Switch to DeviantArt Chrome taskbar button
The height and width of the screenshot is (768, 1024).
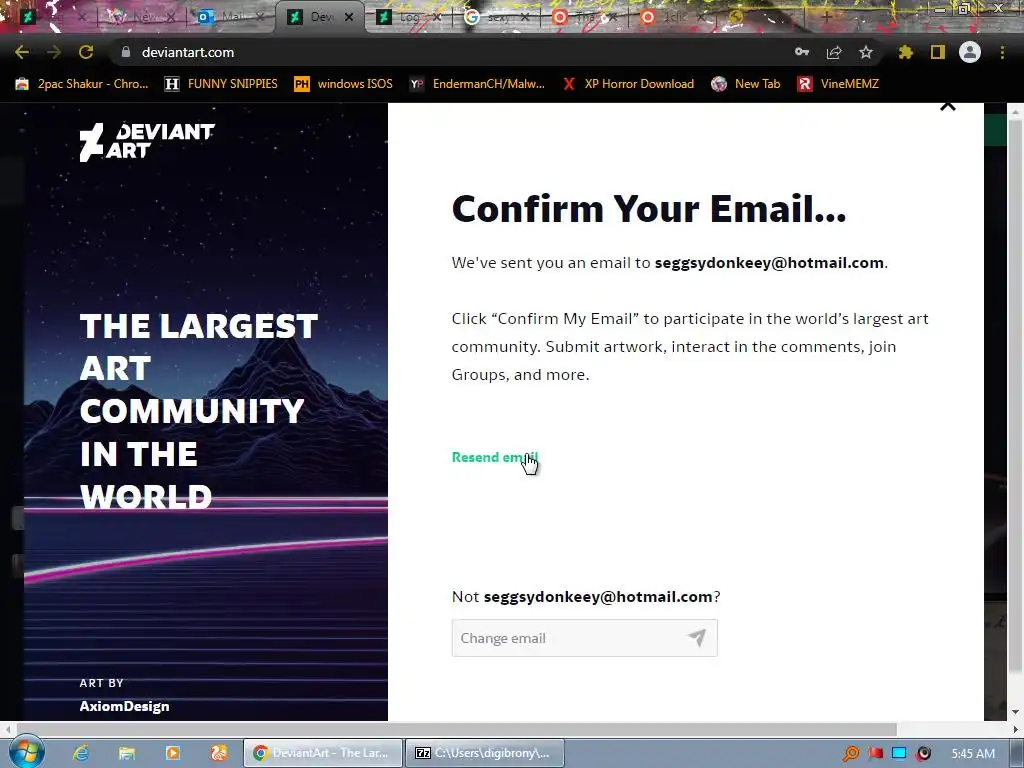[x=323, y=753]
